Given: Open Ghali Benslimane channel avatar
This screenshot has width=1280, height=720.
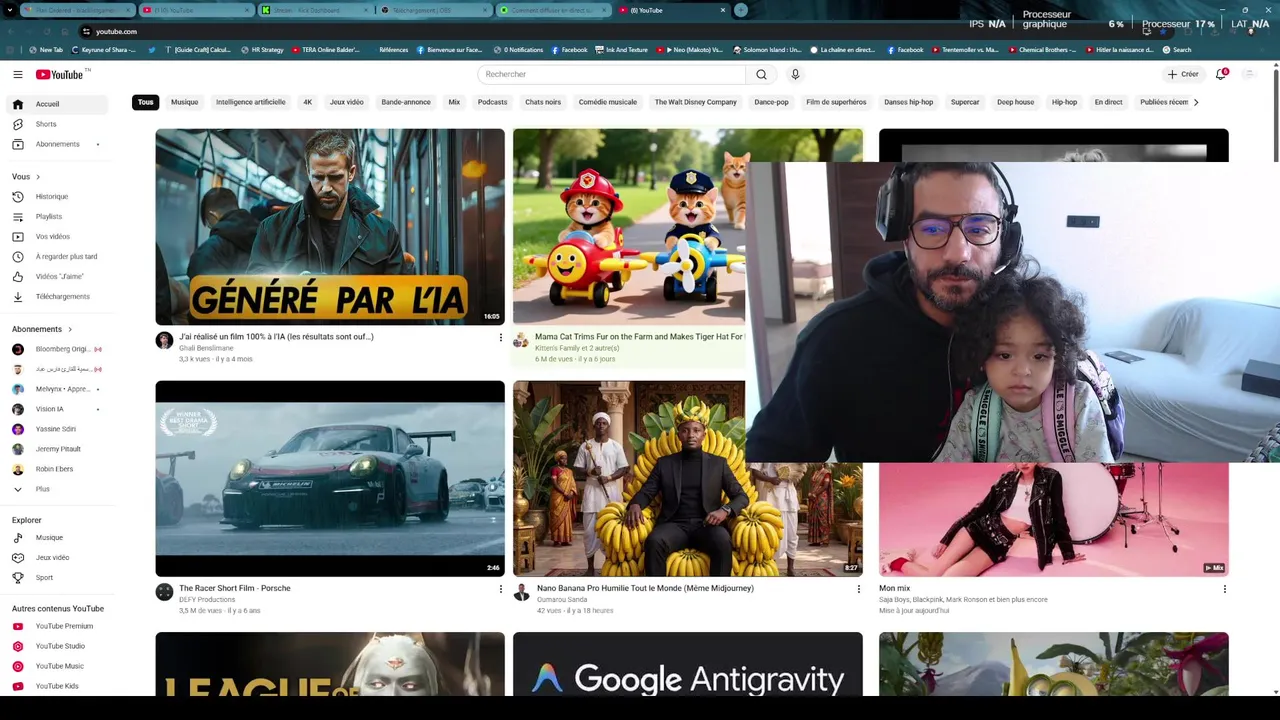Looking at the screenshot, I should tap(164, 340).
